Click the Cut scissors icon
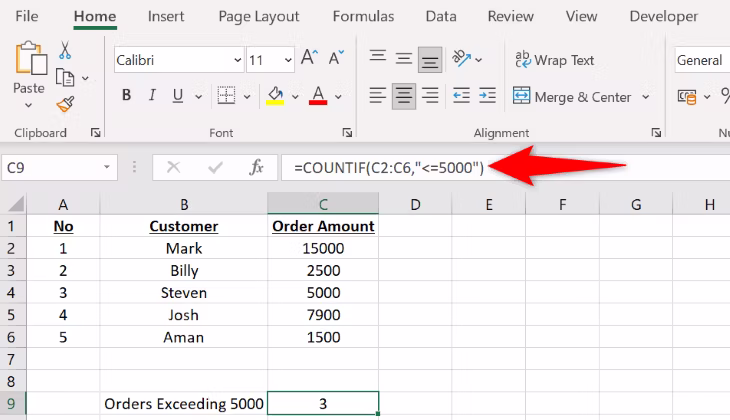Image resolution: width=730 pixels, height=420 pixels. (66, 51)
